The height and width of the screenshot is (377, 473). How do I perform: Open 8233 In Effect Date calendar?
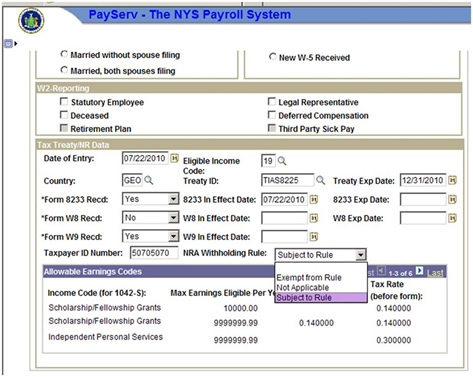(314, 199)
